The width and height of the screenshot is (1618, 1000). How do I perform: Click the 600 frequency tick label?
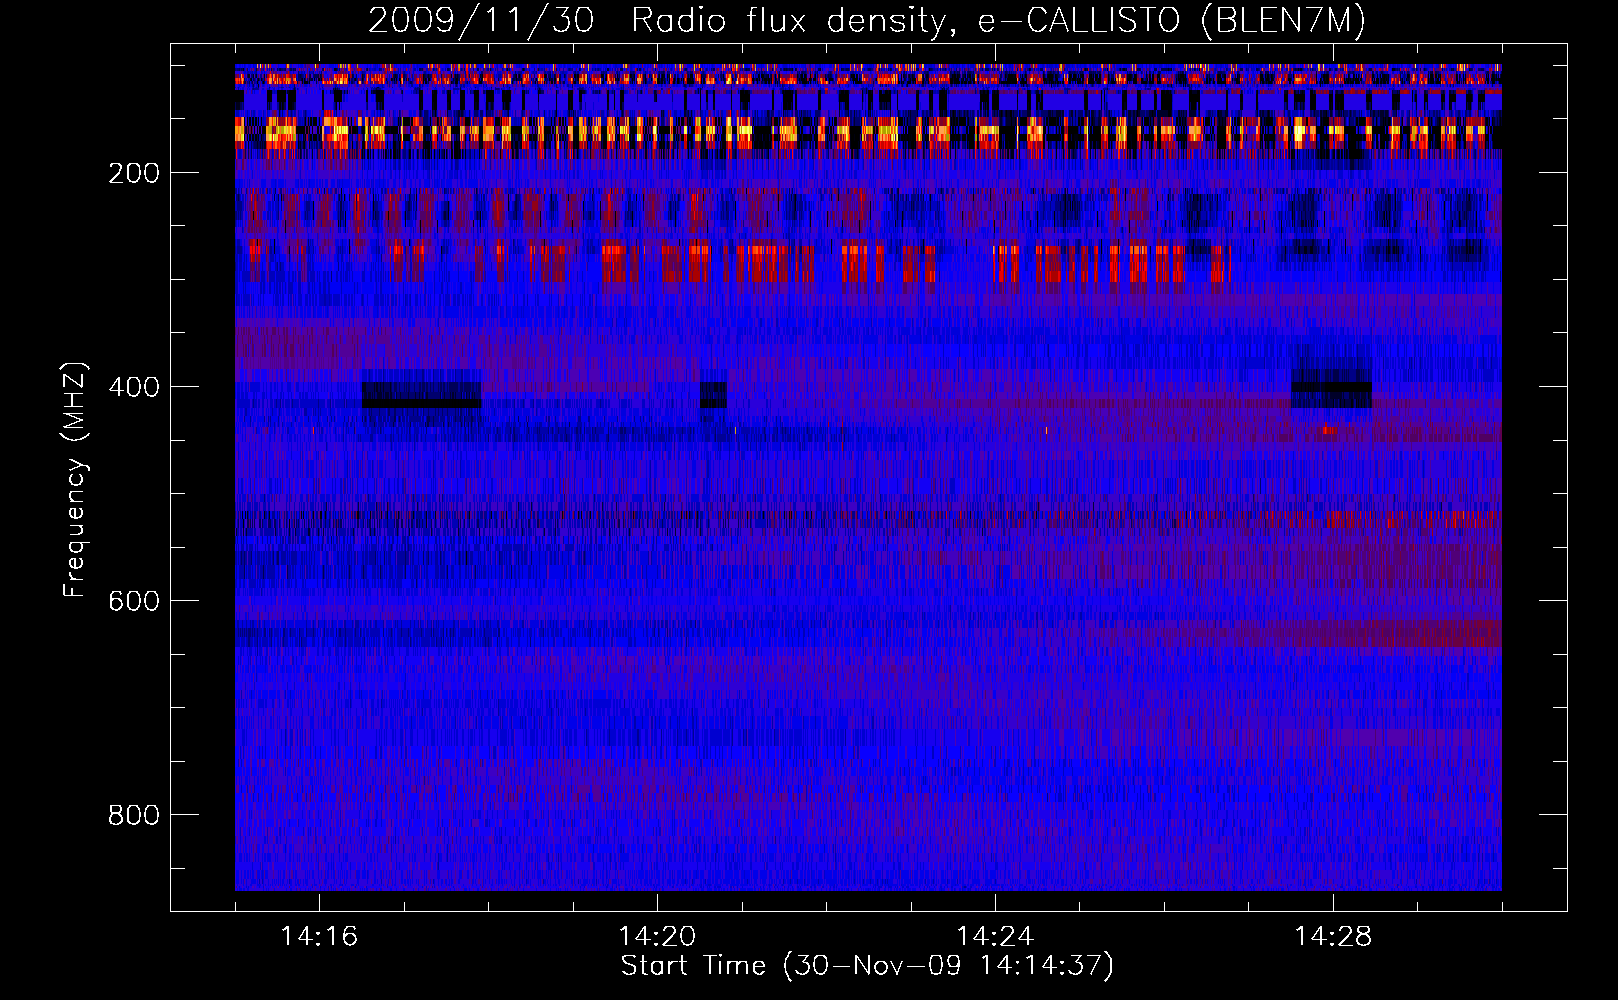click(x=134, y=601)
